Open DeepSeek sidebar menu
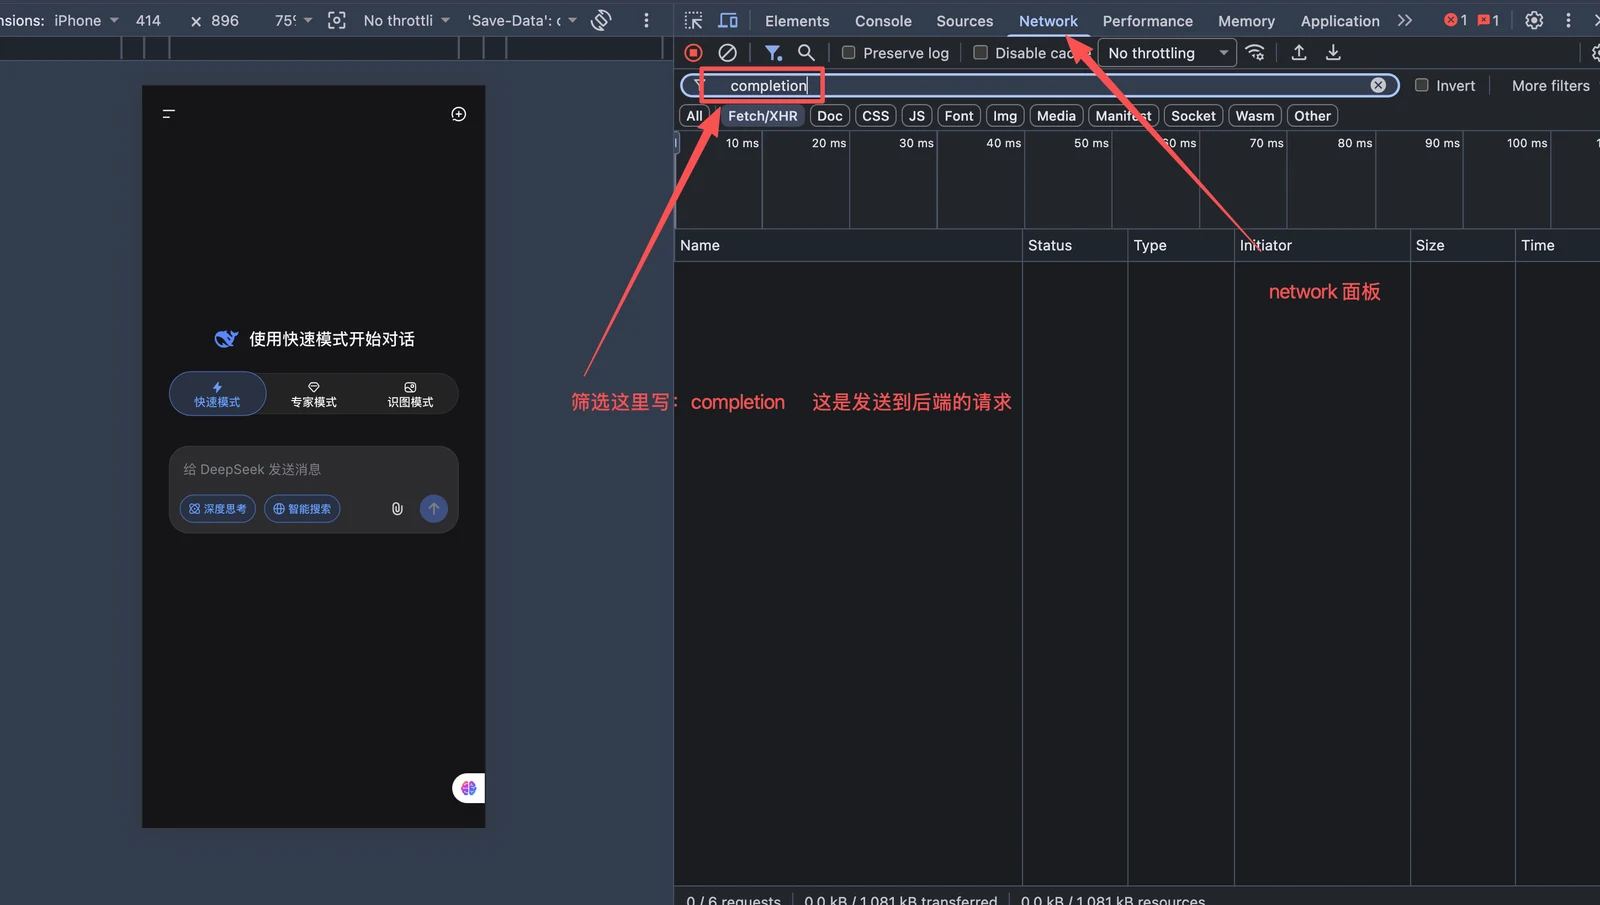Screen dimensions: 1600x905 (x=169, y=114)
